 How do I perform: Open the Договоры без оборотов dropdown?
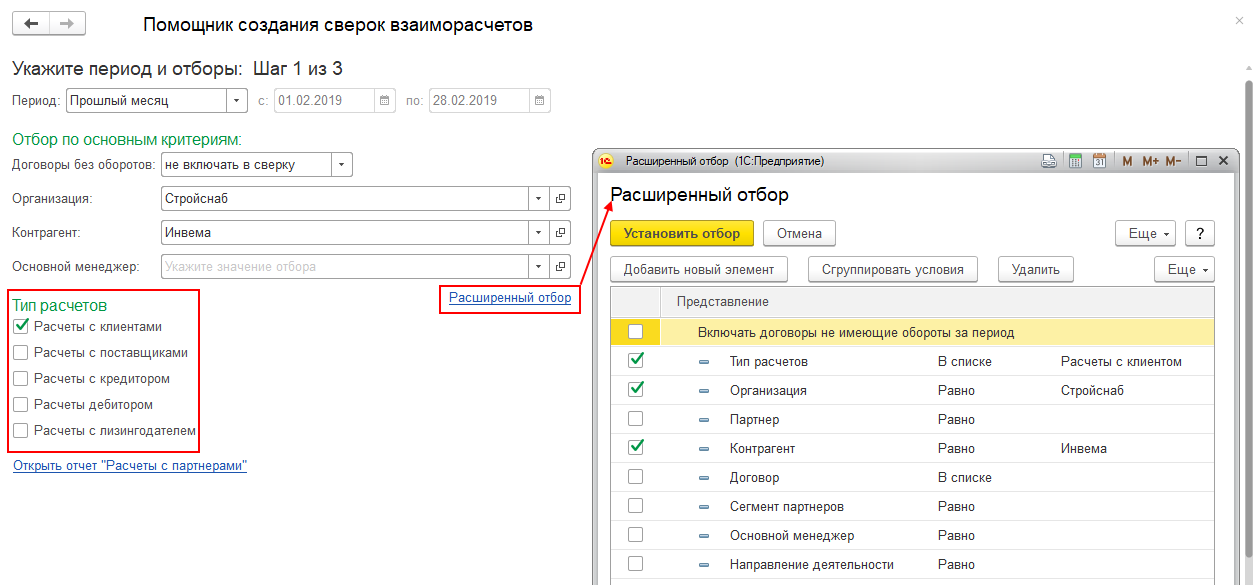[341, 165]
